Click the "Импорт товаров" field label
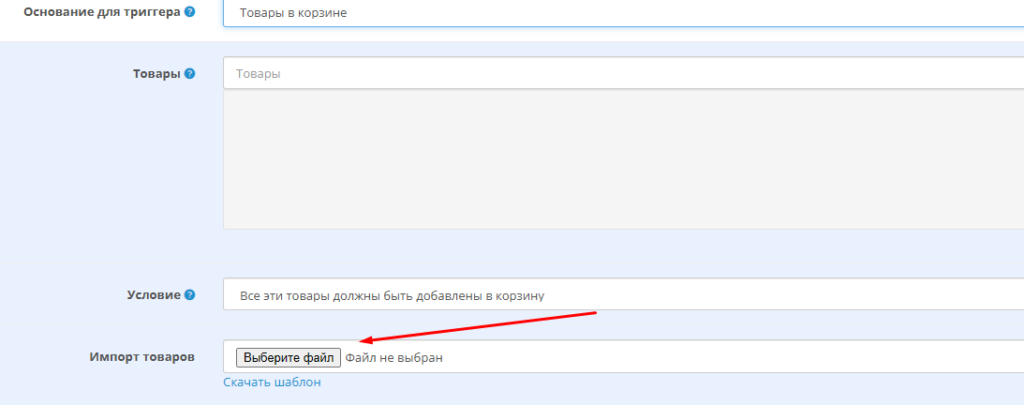 pyautogui.click(x=140, y=357)
